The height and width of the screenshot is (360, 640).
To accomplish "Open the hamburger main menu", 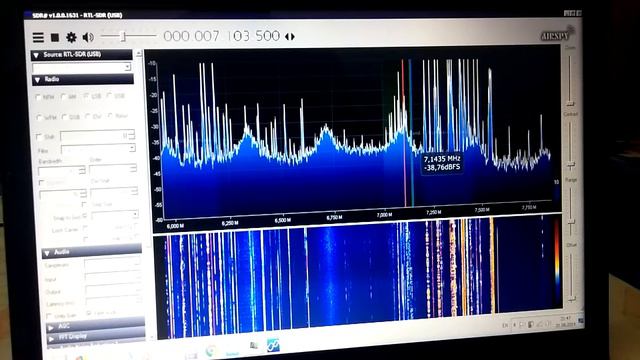I will [x=38, y=38].
